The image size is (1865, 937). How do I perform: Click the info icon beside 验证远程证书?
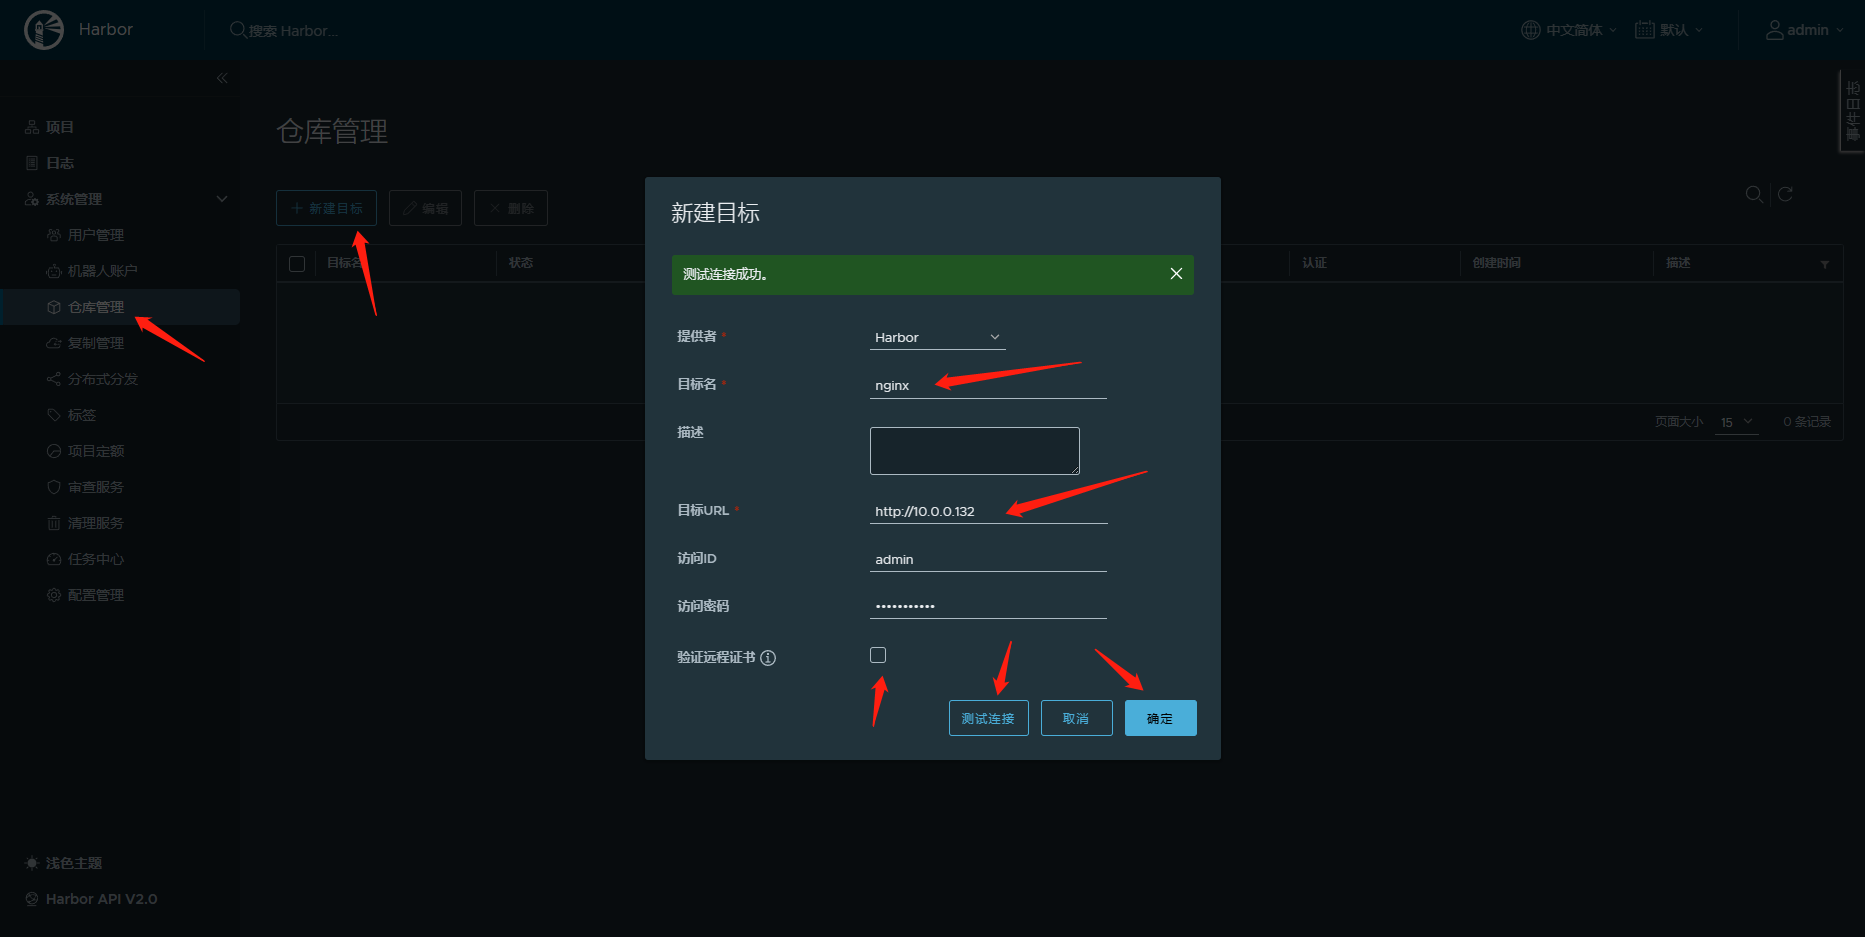768,658
